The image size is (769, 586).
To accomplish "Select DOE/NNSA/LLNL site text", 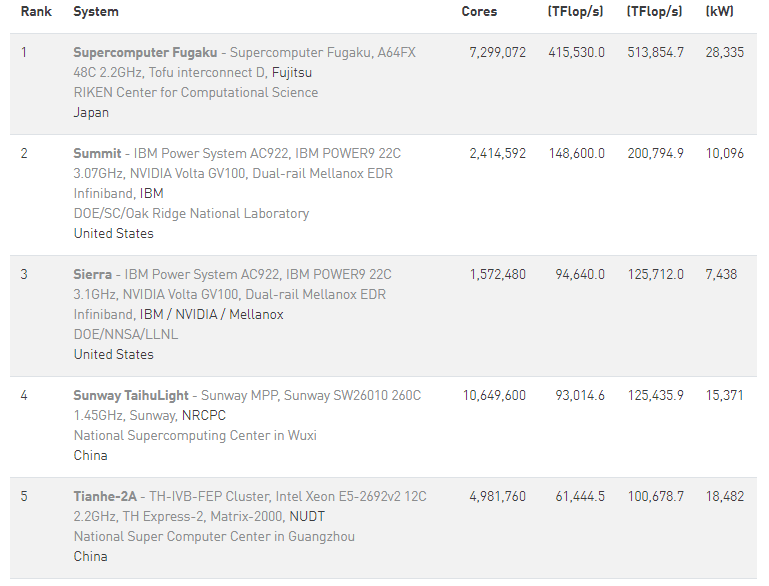I will (x=126, y=334).
